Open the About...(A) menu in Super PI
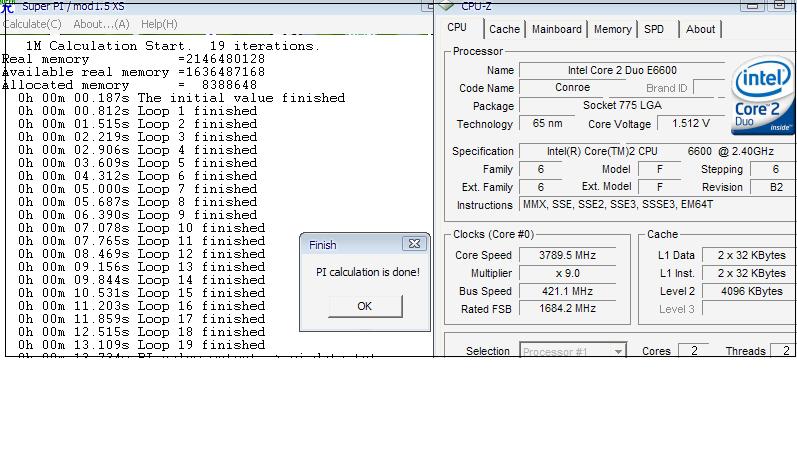Screen dimensions: 797x450 click(101, 24)
